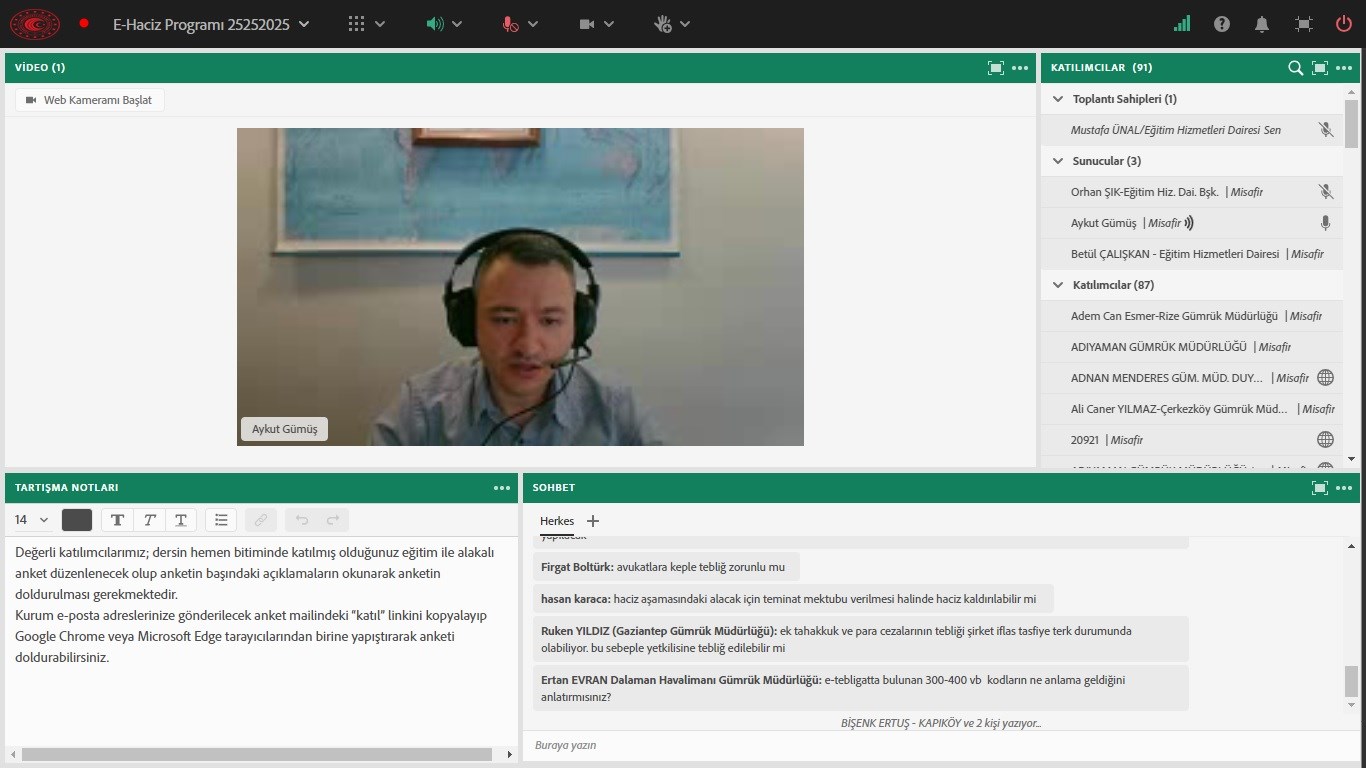Select Betül ÇALIŞKAN in presenters list
Image resolution: width=1366 pixels, height=768 pixels.
tap(1192, 254)
